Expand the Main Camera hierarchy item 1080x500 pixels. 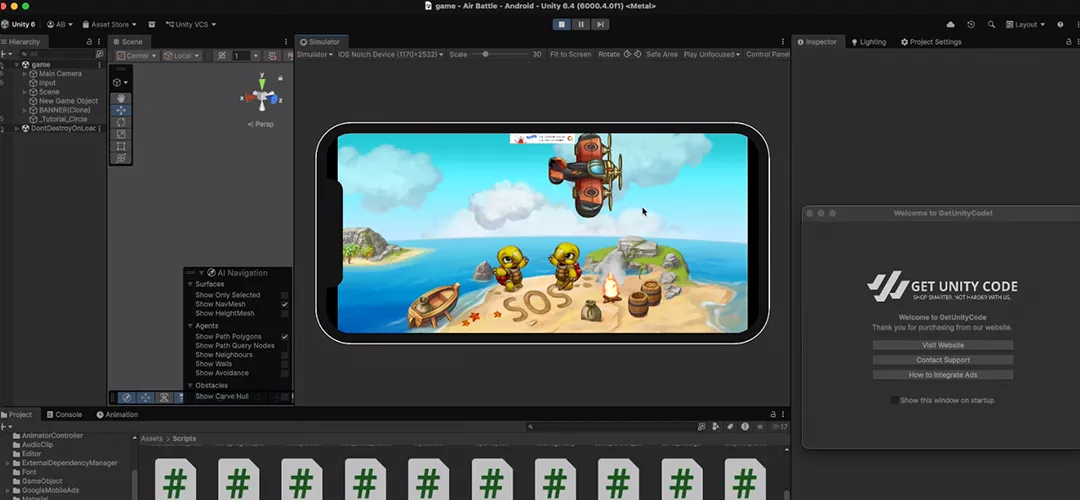tap(25, 74)
